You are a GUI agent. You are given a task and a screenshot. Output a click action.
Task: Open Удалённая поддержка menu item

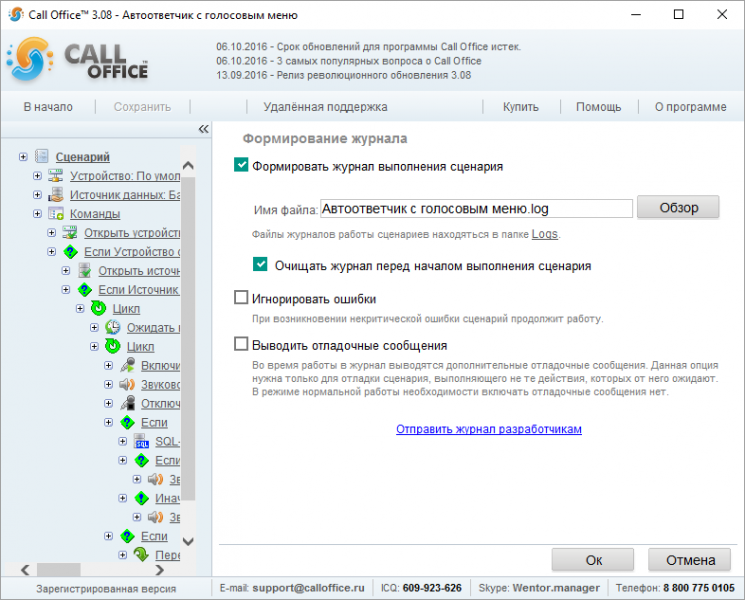(325, 107)
